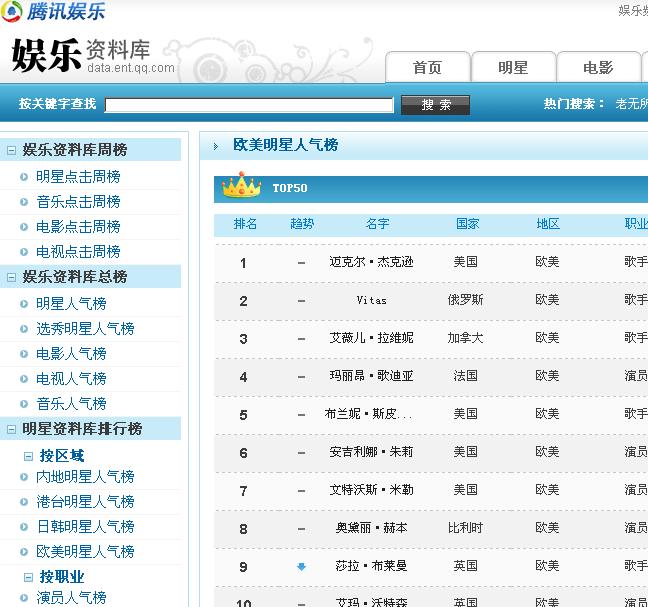This screenshot has width=648, height=607.
Task: Click the country 比利时 in row 8
Action: (x=465, y=528)
